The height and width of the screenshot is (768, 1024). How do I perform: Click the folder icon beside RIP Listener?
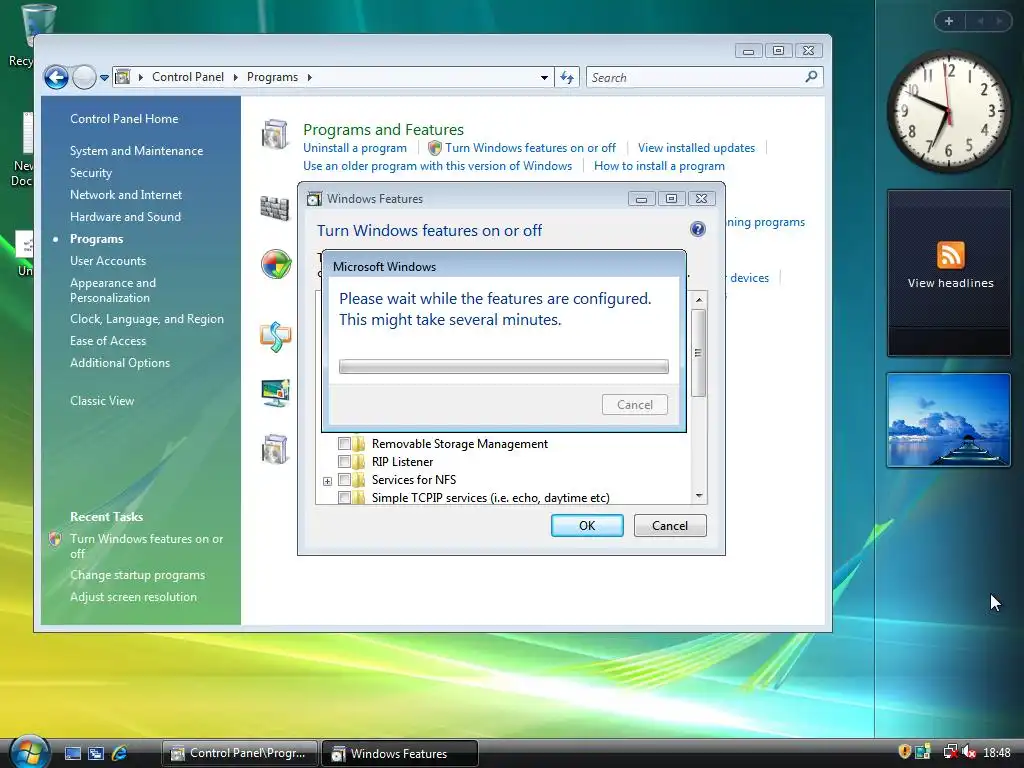click(359, 462)
